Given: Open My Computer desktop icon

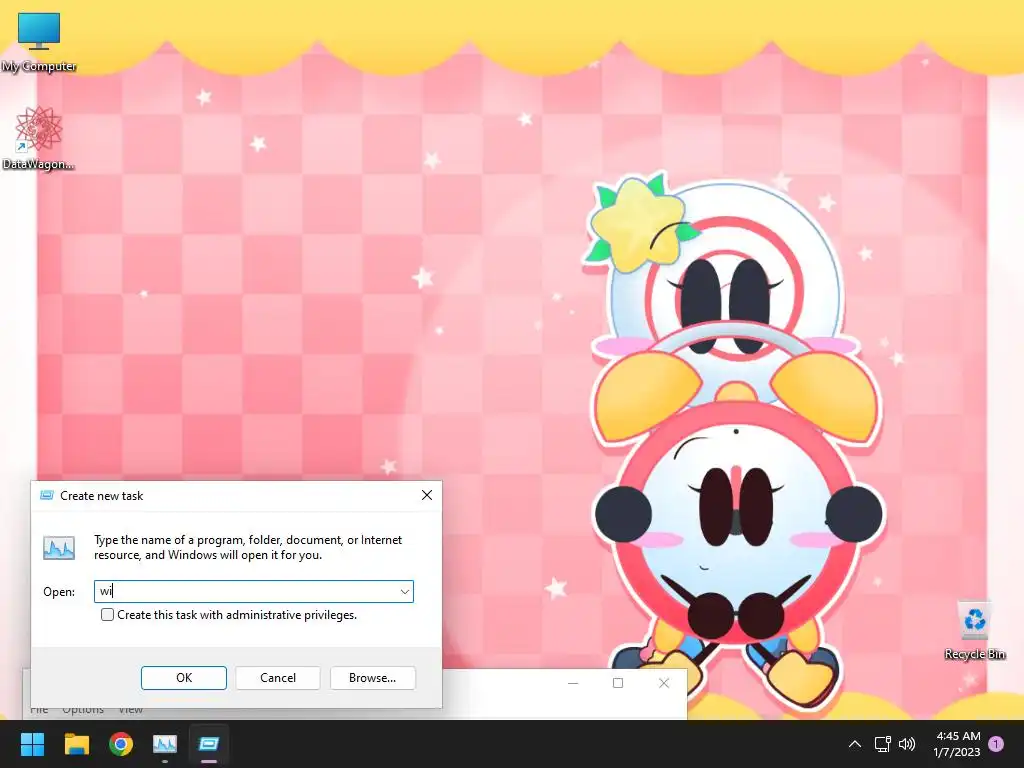Looking at the screenshot, I should (x=39, y=41).
